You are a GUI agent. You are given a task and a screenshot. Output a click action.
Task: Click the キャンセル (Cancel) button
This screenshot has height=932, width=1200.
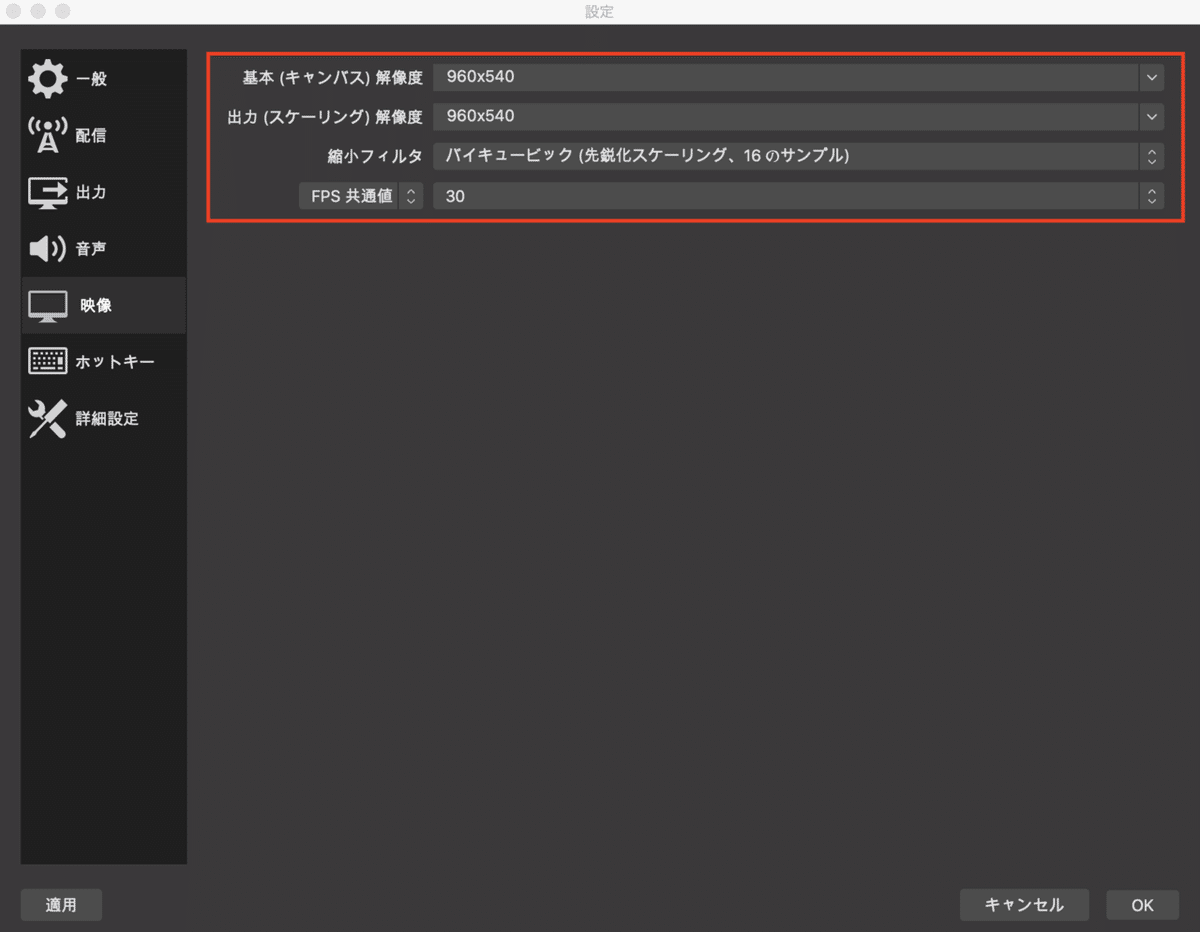tap(1024, 904)
